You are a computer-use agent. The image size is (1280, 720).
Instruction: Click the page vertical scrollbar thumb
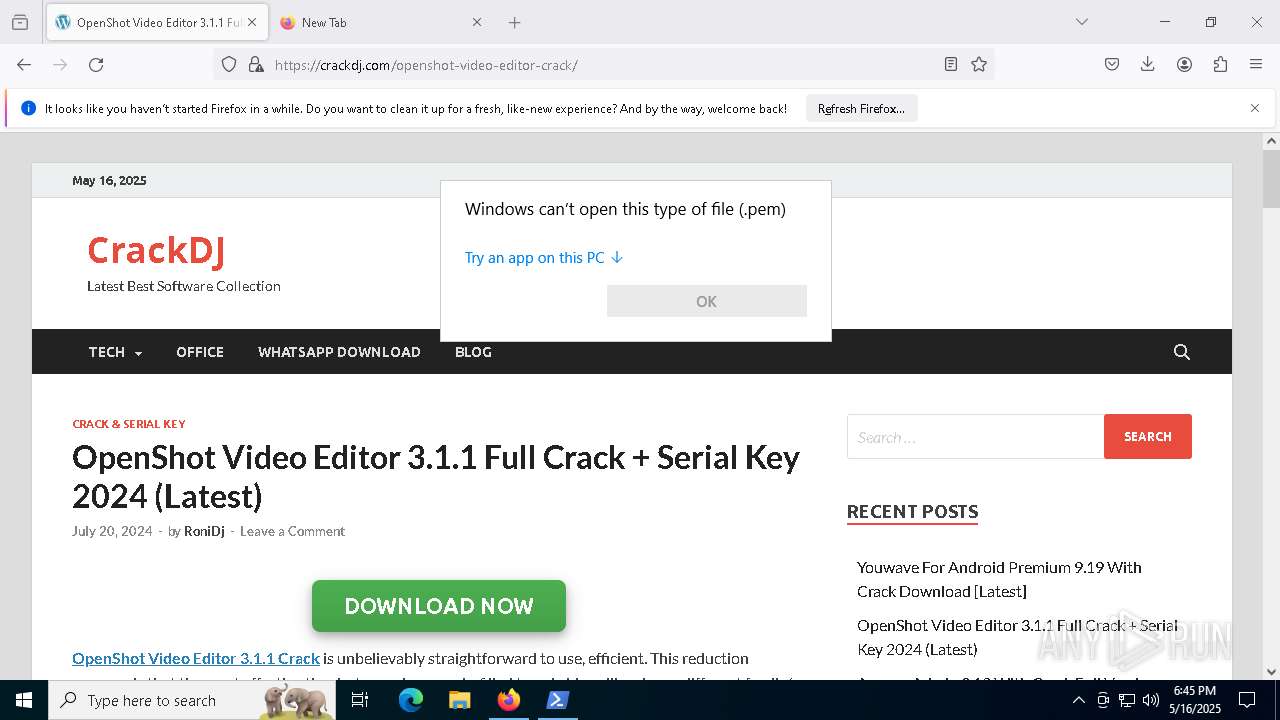(1271, 180)
